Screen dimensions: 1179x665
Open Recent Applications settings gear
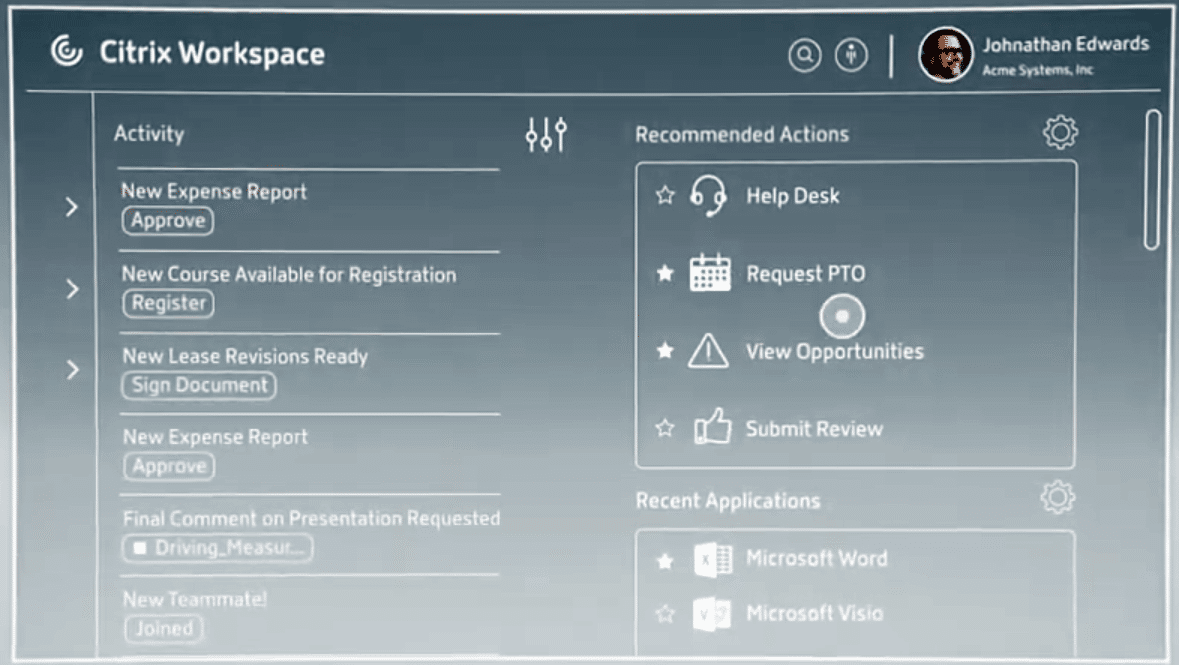pyautogui.click(x=1058, y=497)
